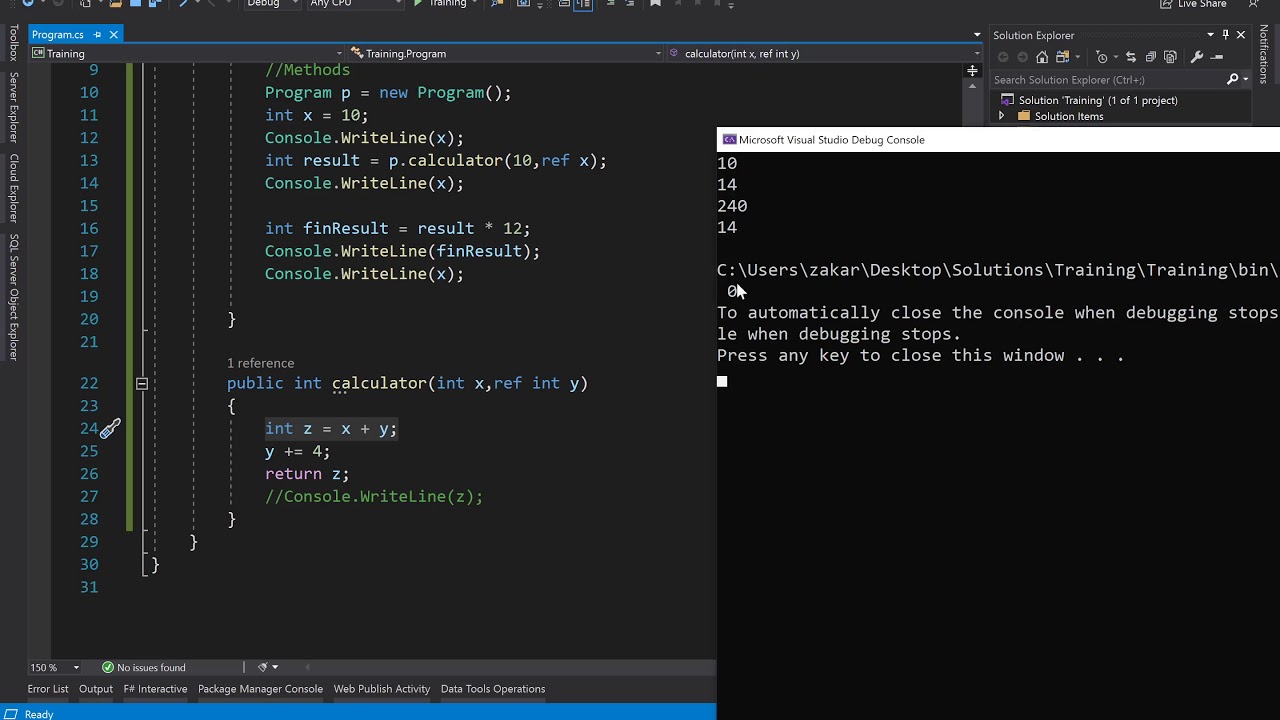Viewport: 1280px width, 720px height.
Task: Click the Forward arrow in Solution Explorer
Action: tap(1022, 57)
